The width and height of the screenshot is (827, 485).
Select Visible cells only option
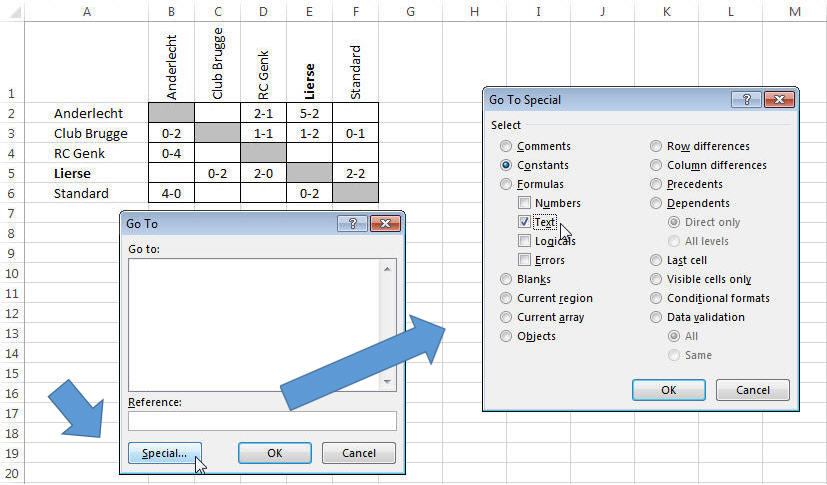coord(656,279)
